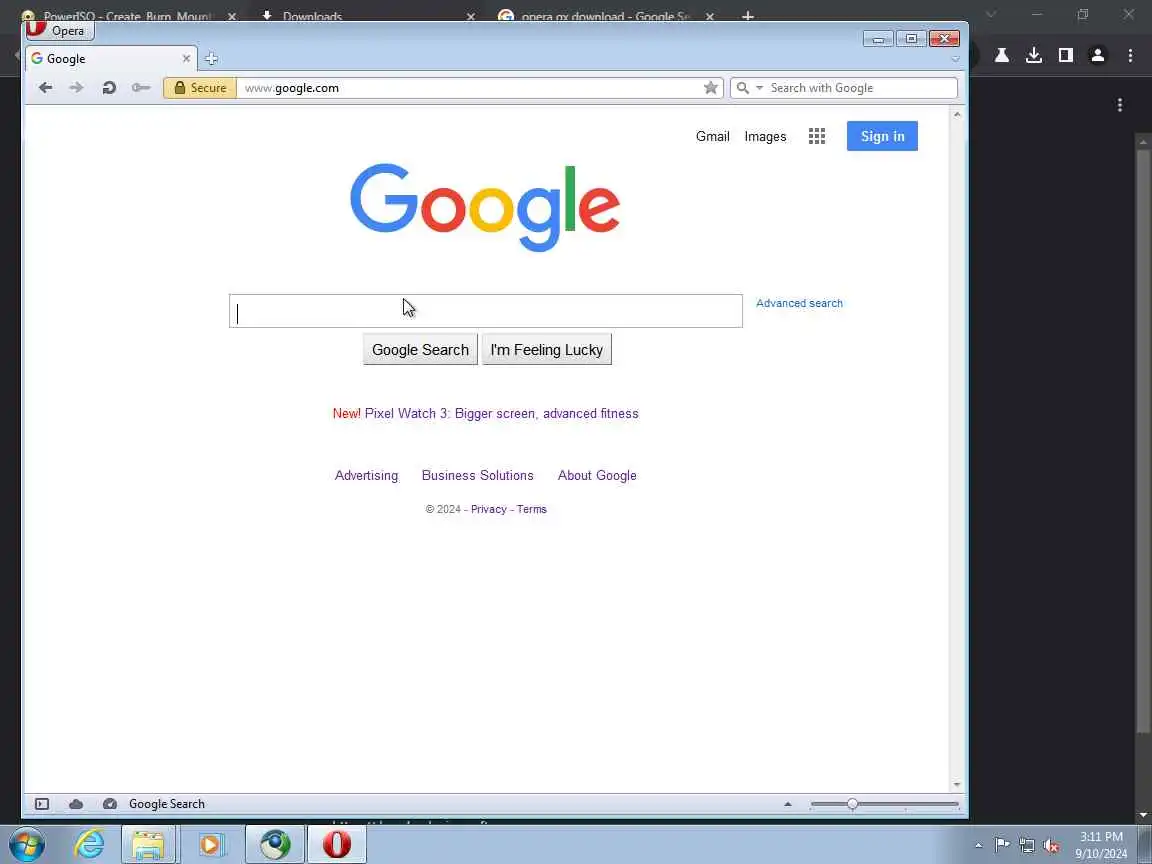Click the Secure padlock badge
The width and height of the screenshot is (1152, 864).
200,88
